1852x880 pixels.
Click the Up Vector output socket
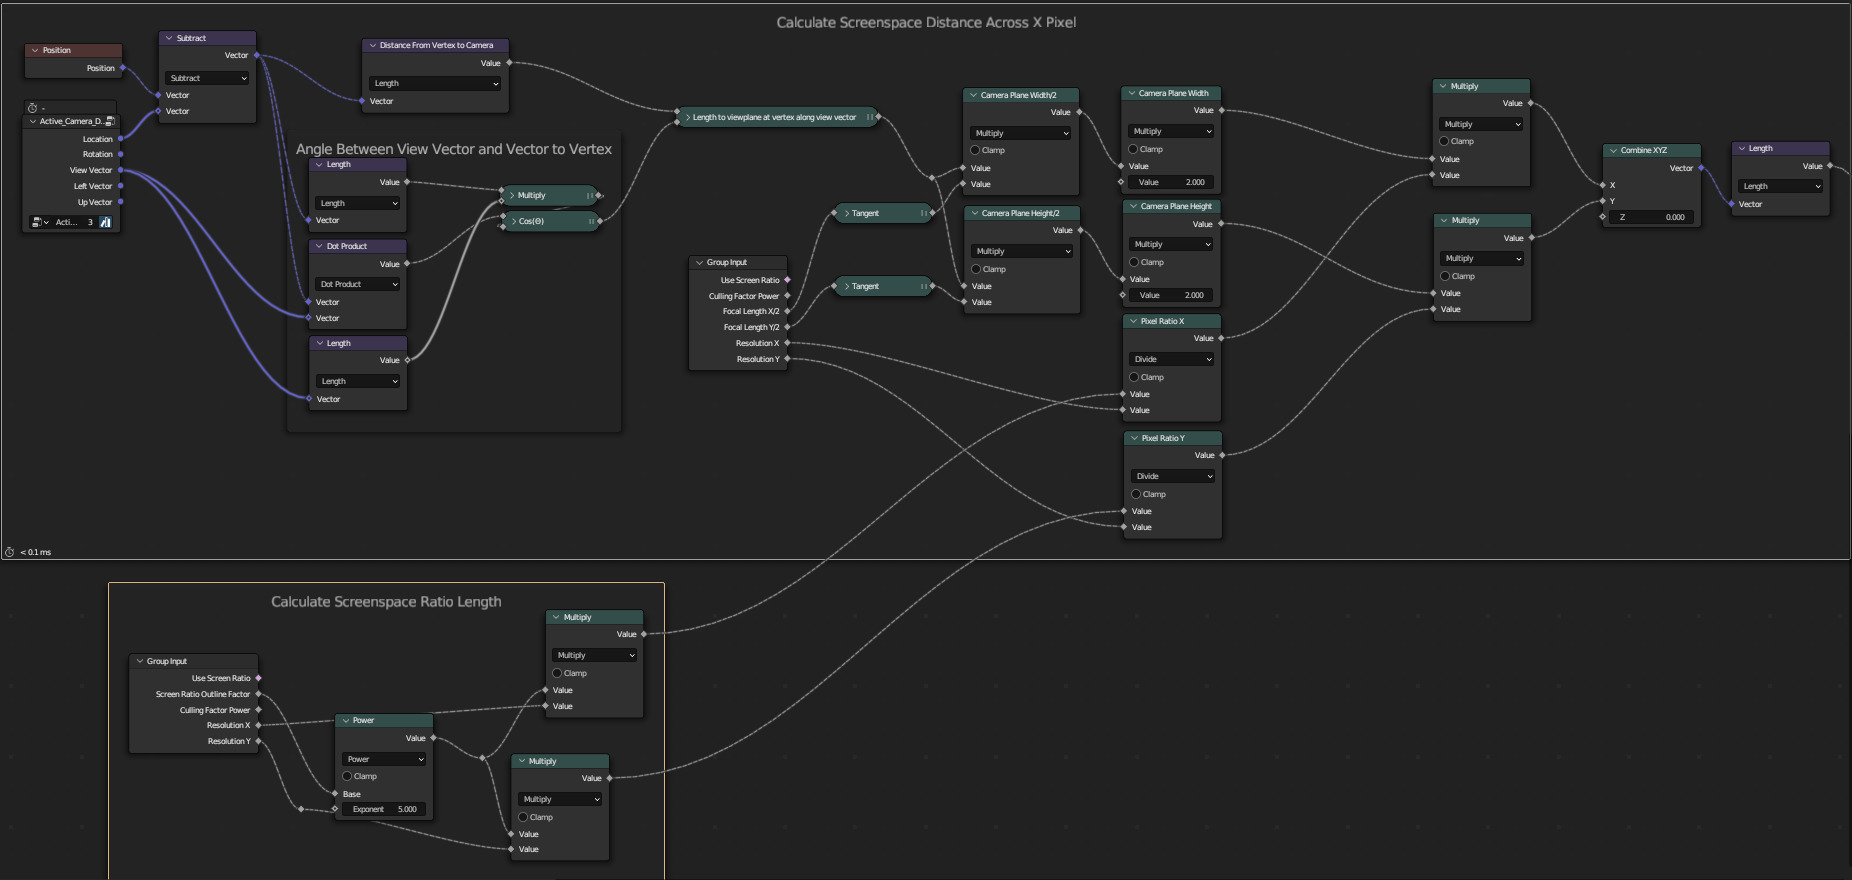pyautogui.click(x=121, y=202)
